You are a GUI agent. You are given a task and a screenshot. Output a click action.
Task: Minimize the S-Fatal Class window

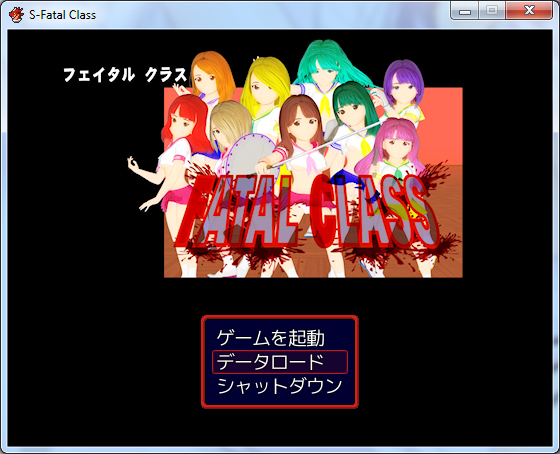coord(465,11)
